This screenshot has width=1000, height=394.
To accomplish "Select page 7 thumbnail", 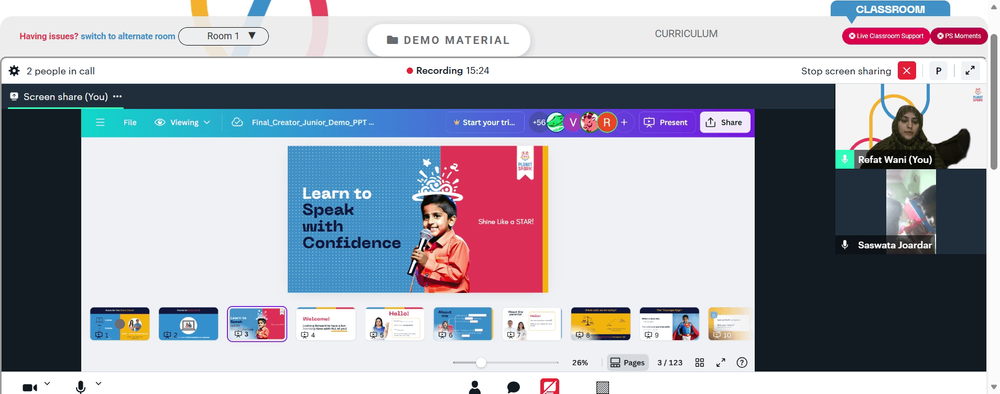I will point(532,324).
